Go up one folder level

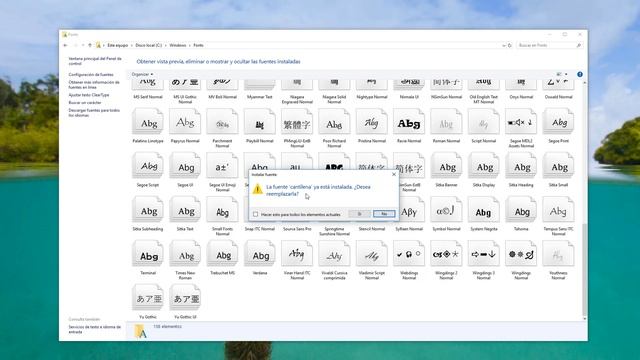[90, 45]
